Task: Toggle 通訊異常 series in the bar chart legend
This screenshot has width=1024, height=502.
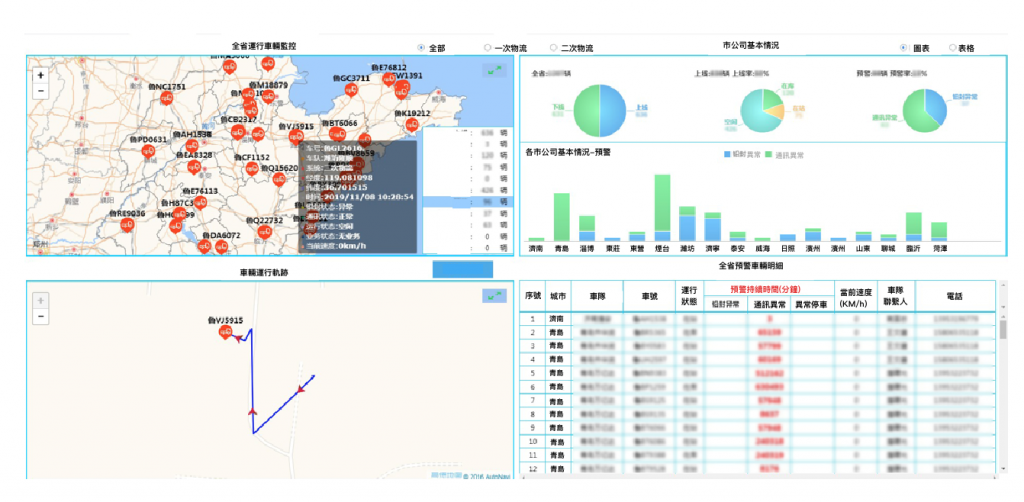Action: coord(784,155)
